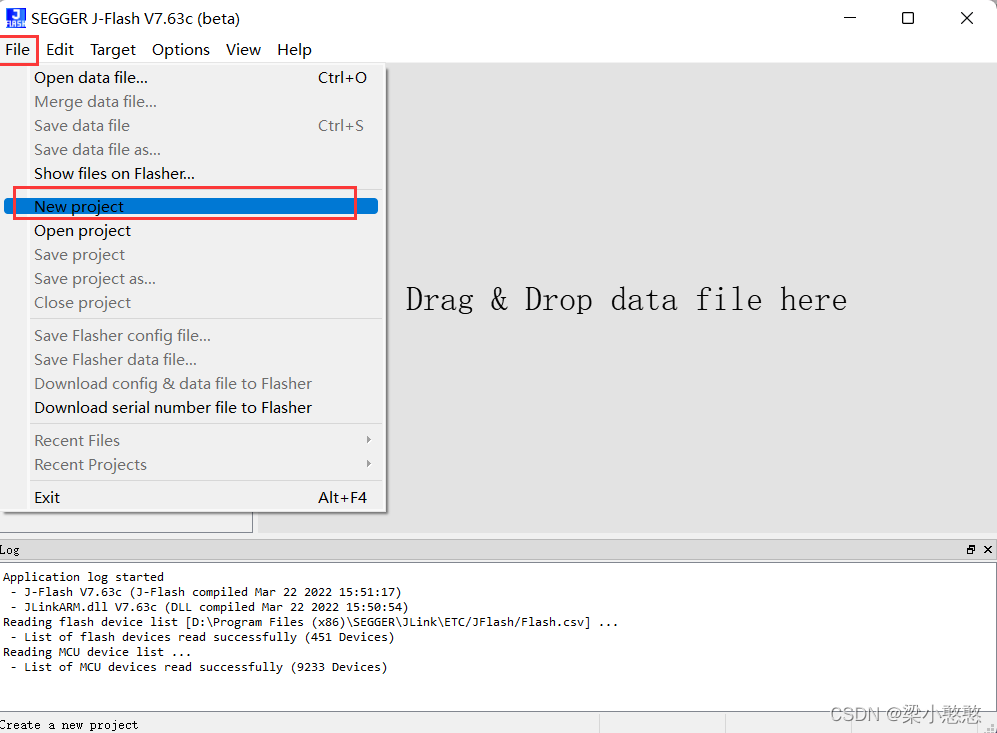Choose Save data file as... entry

pos(191,150)
